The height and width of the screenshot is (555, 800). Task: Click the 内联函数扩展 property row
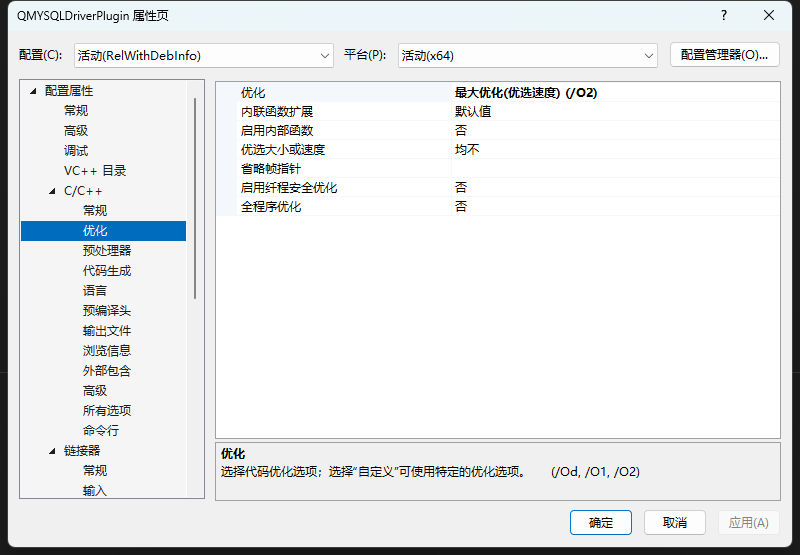click(x=498, y=112)
